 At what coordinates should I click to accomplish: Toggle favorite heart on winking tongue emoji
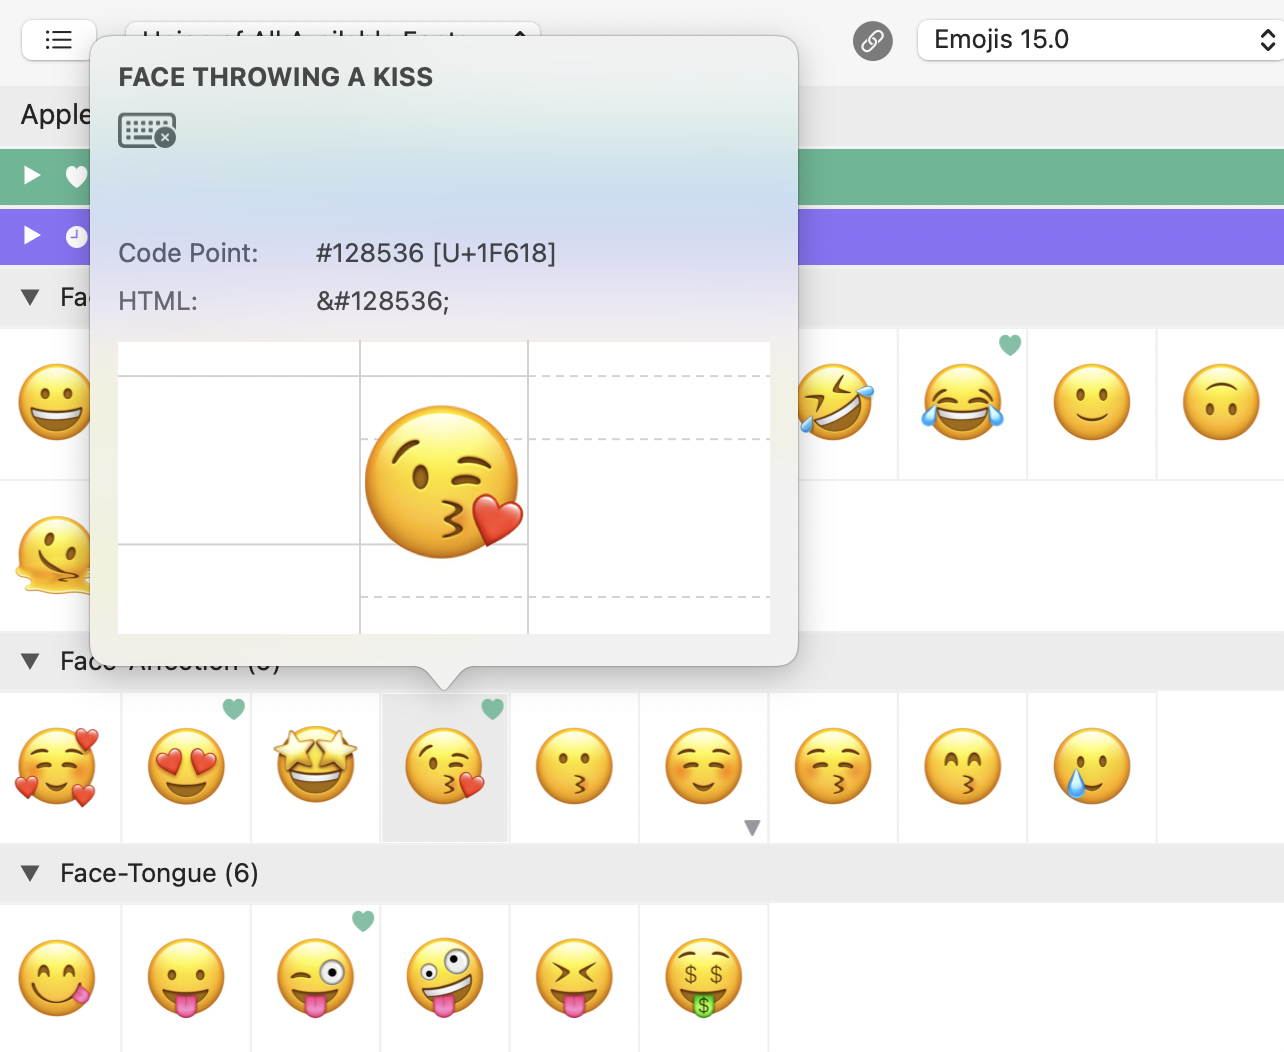pos(363,921)
